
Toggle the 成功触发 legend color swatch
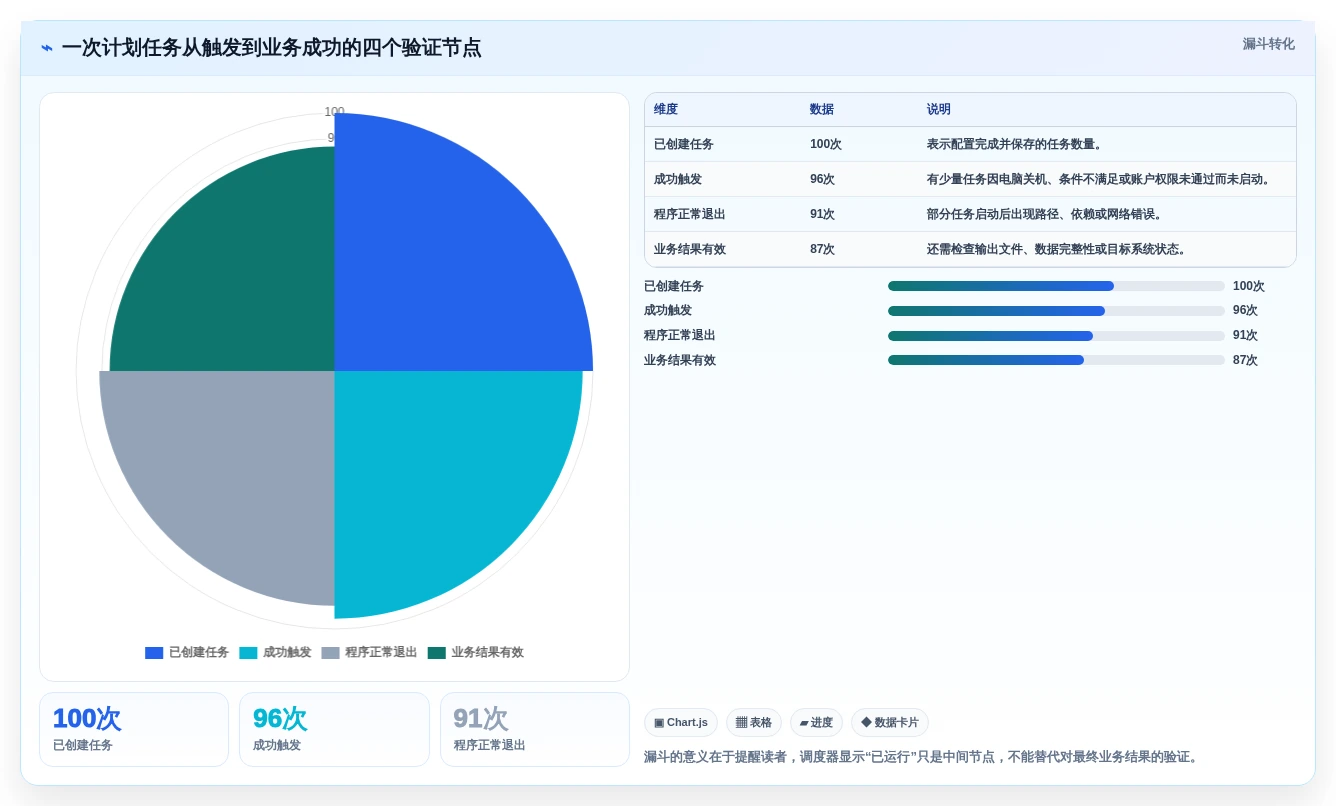coord(248,653)
